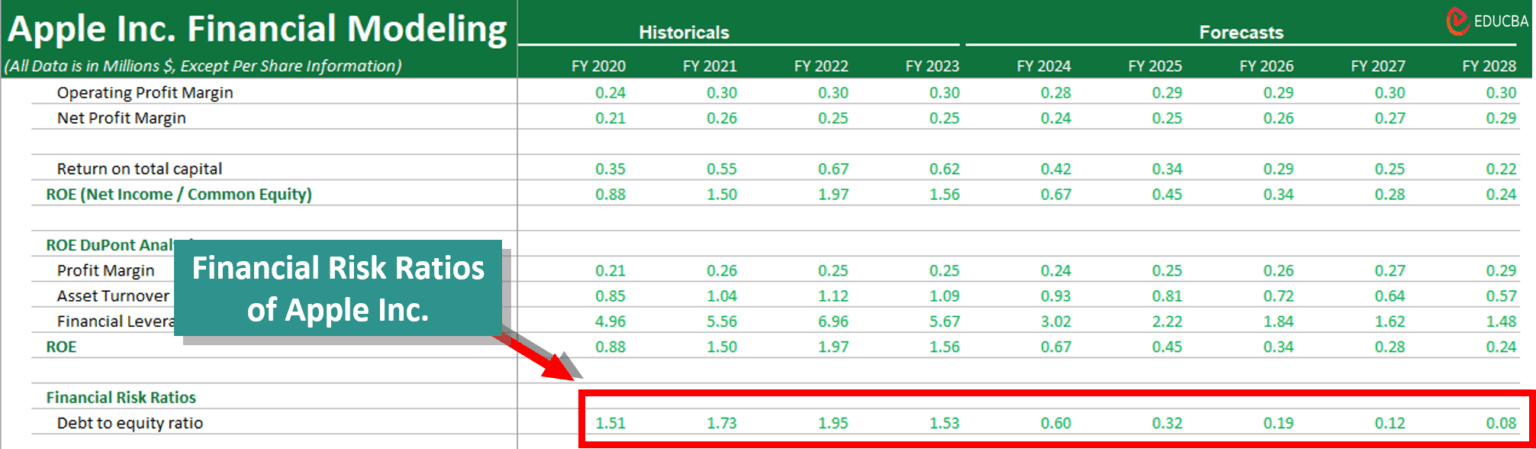Select the Financial Risk Ratios callout box

click(338, 288)
